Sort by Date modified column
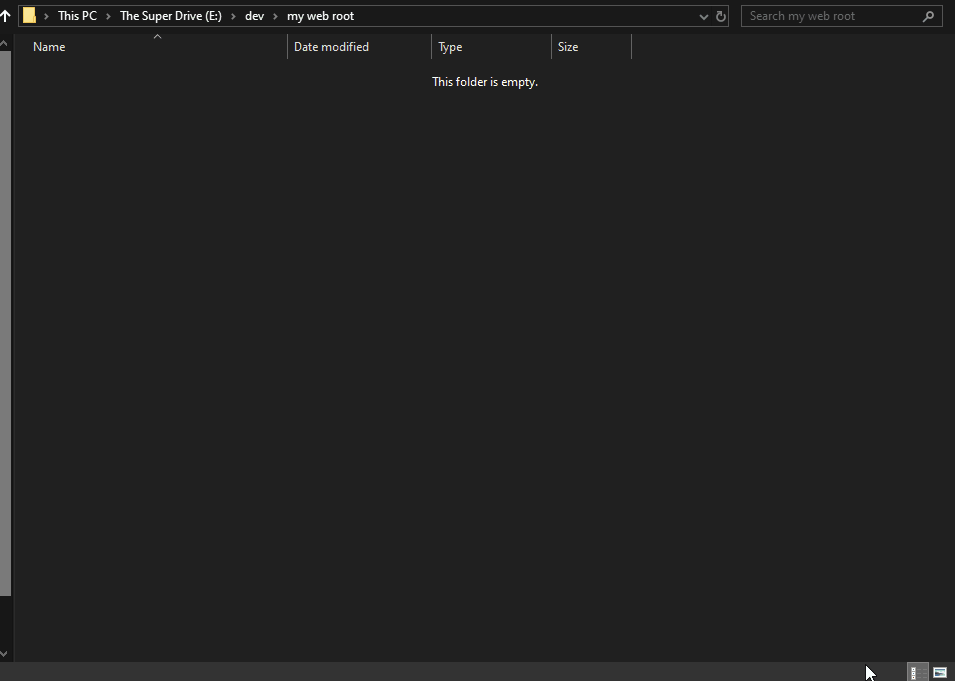The height and width of the screenshot is (681, 955). coord(359,47)
